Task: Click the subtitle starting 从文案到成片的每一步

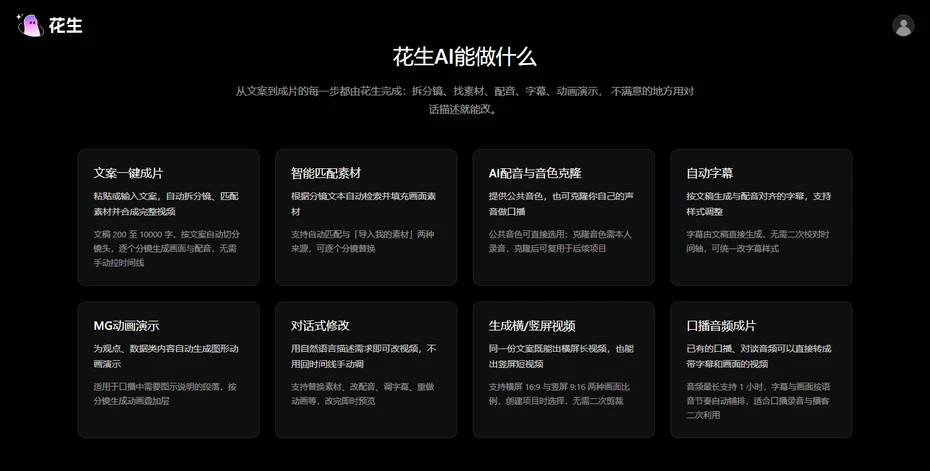Action: (x=464, y=100)
